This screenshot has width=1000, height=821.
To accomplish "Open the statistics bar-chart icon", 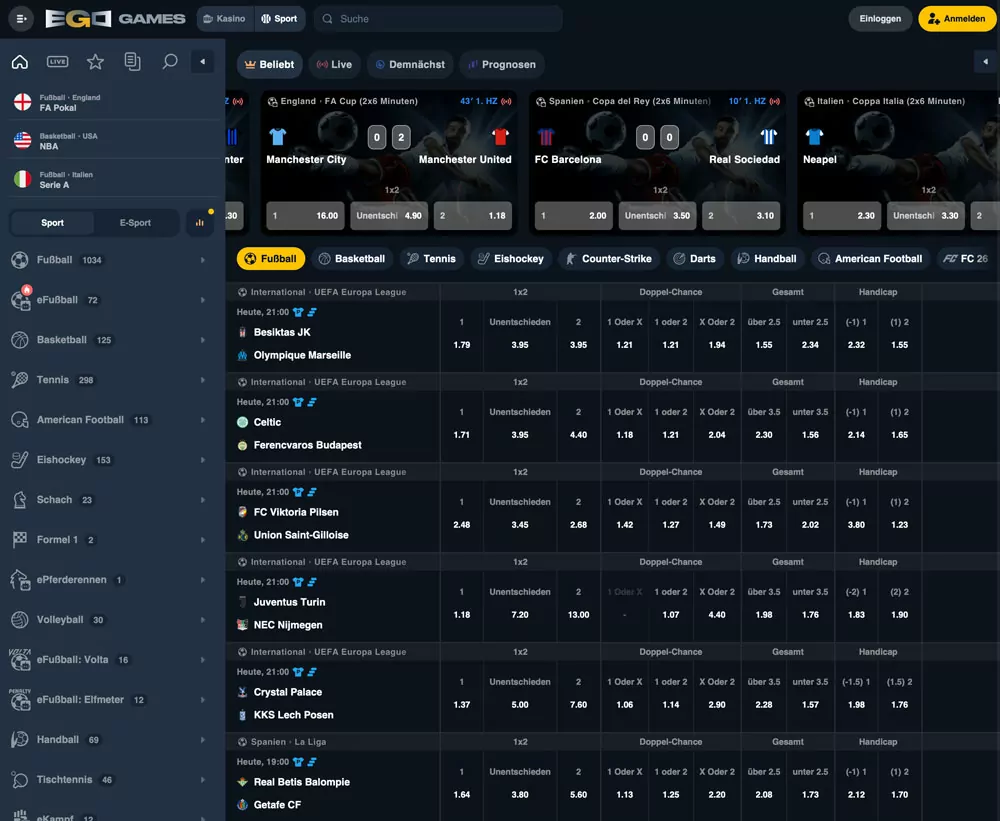I will pos(200,223).
